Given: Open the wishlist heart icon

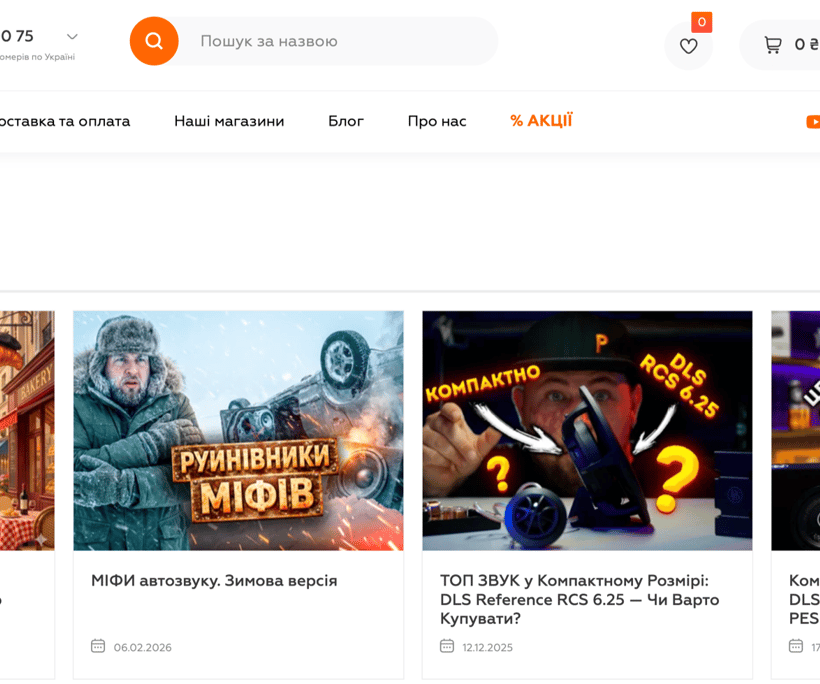Looking at the screenshot, I should coord(688,46).
